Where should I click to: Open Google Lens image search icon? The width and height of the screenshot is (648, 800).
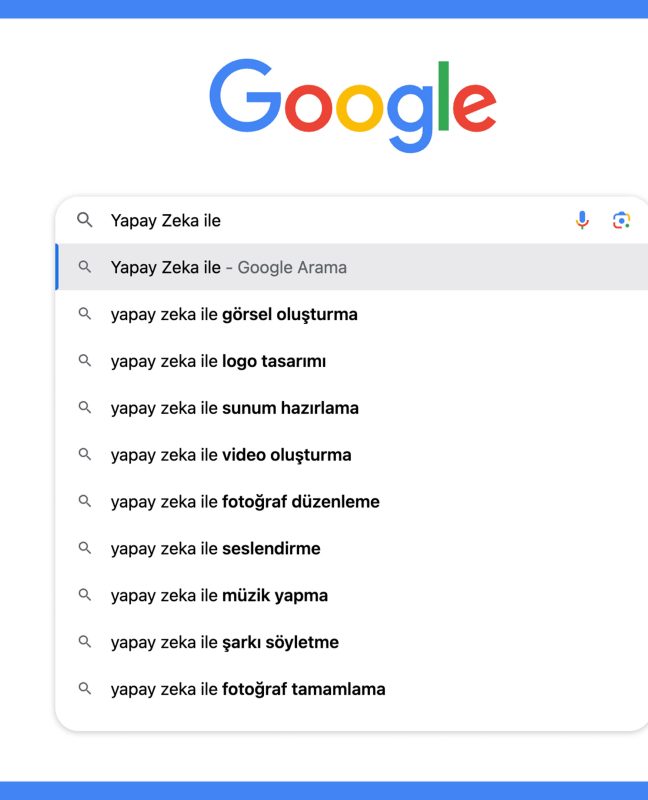pyautogui.click(x=621, y=220)
